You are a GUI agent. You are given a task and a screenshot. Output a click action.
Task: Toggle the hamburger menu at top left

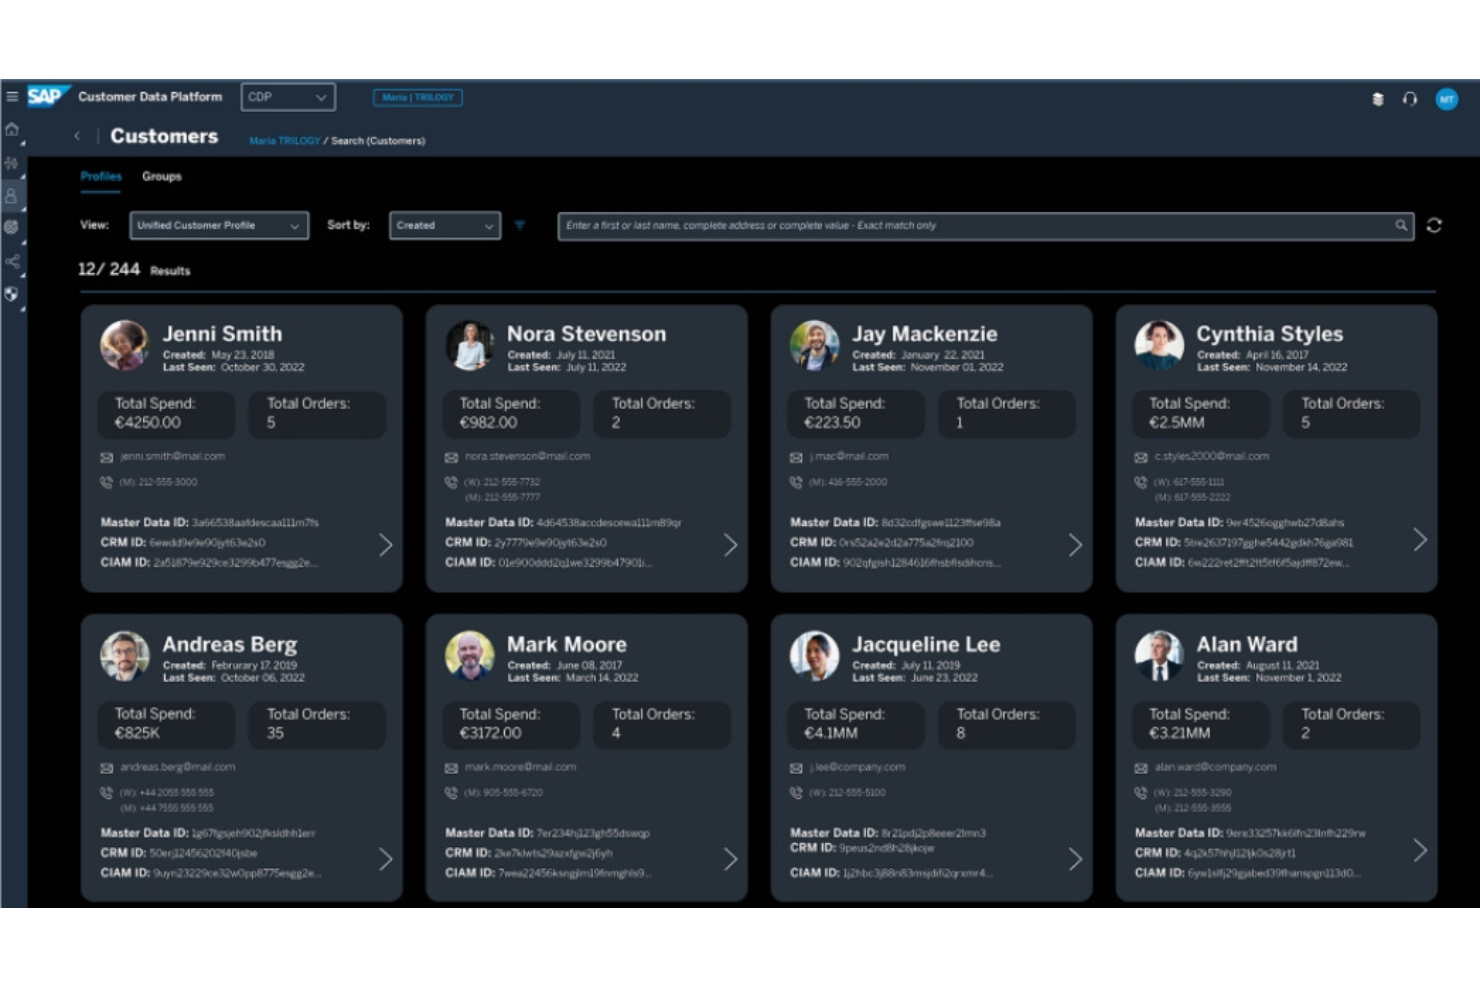12,97
